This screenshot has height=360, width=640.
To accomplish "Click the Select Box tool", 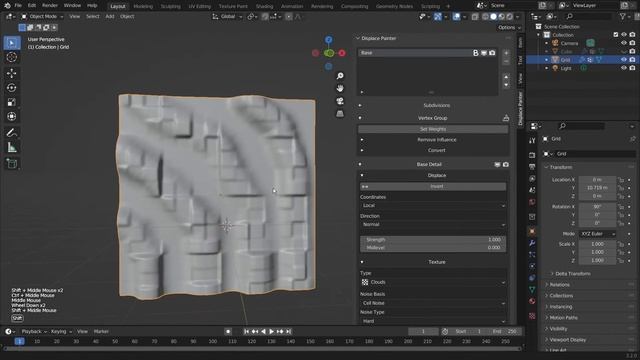I will 11,43.
